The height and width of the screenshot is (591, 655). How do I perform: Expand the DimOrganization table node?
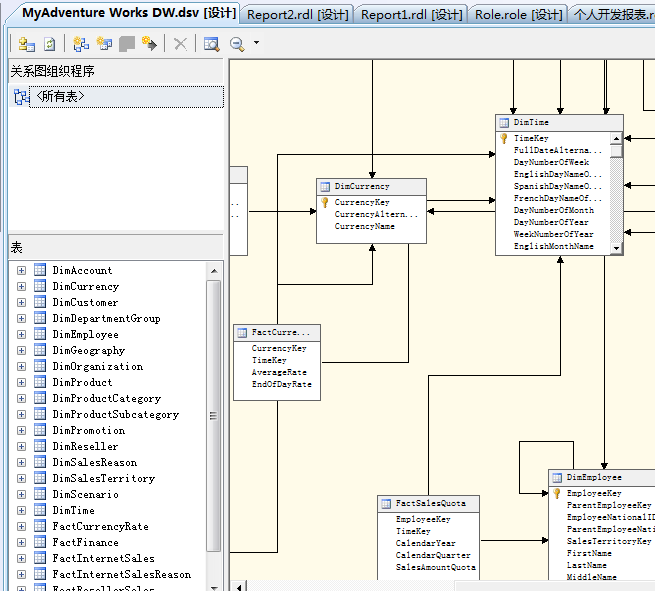[x=21, y=366]
